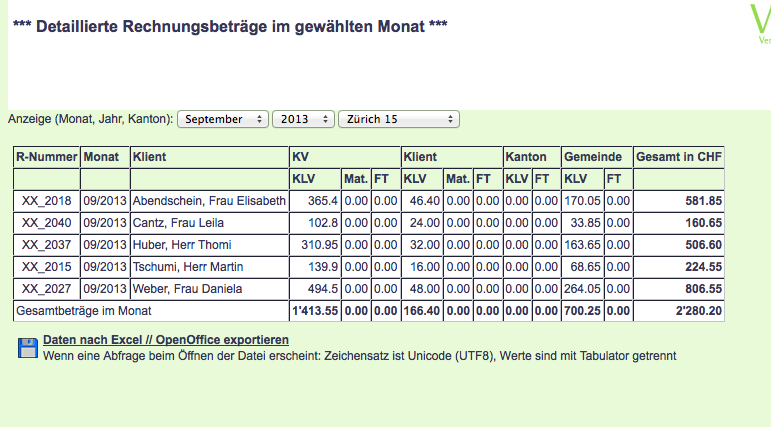Click the Excel // OpenOffice export link
771x427 pixels.
[159, 341]
